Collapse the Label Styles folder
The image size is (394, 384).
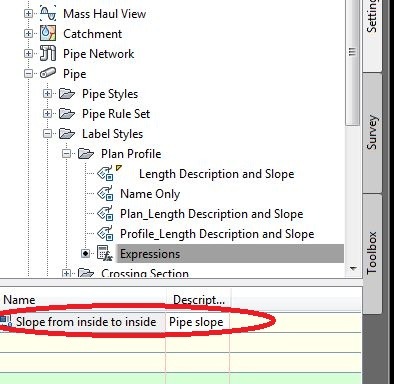48,134
